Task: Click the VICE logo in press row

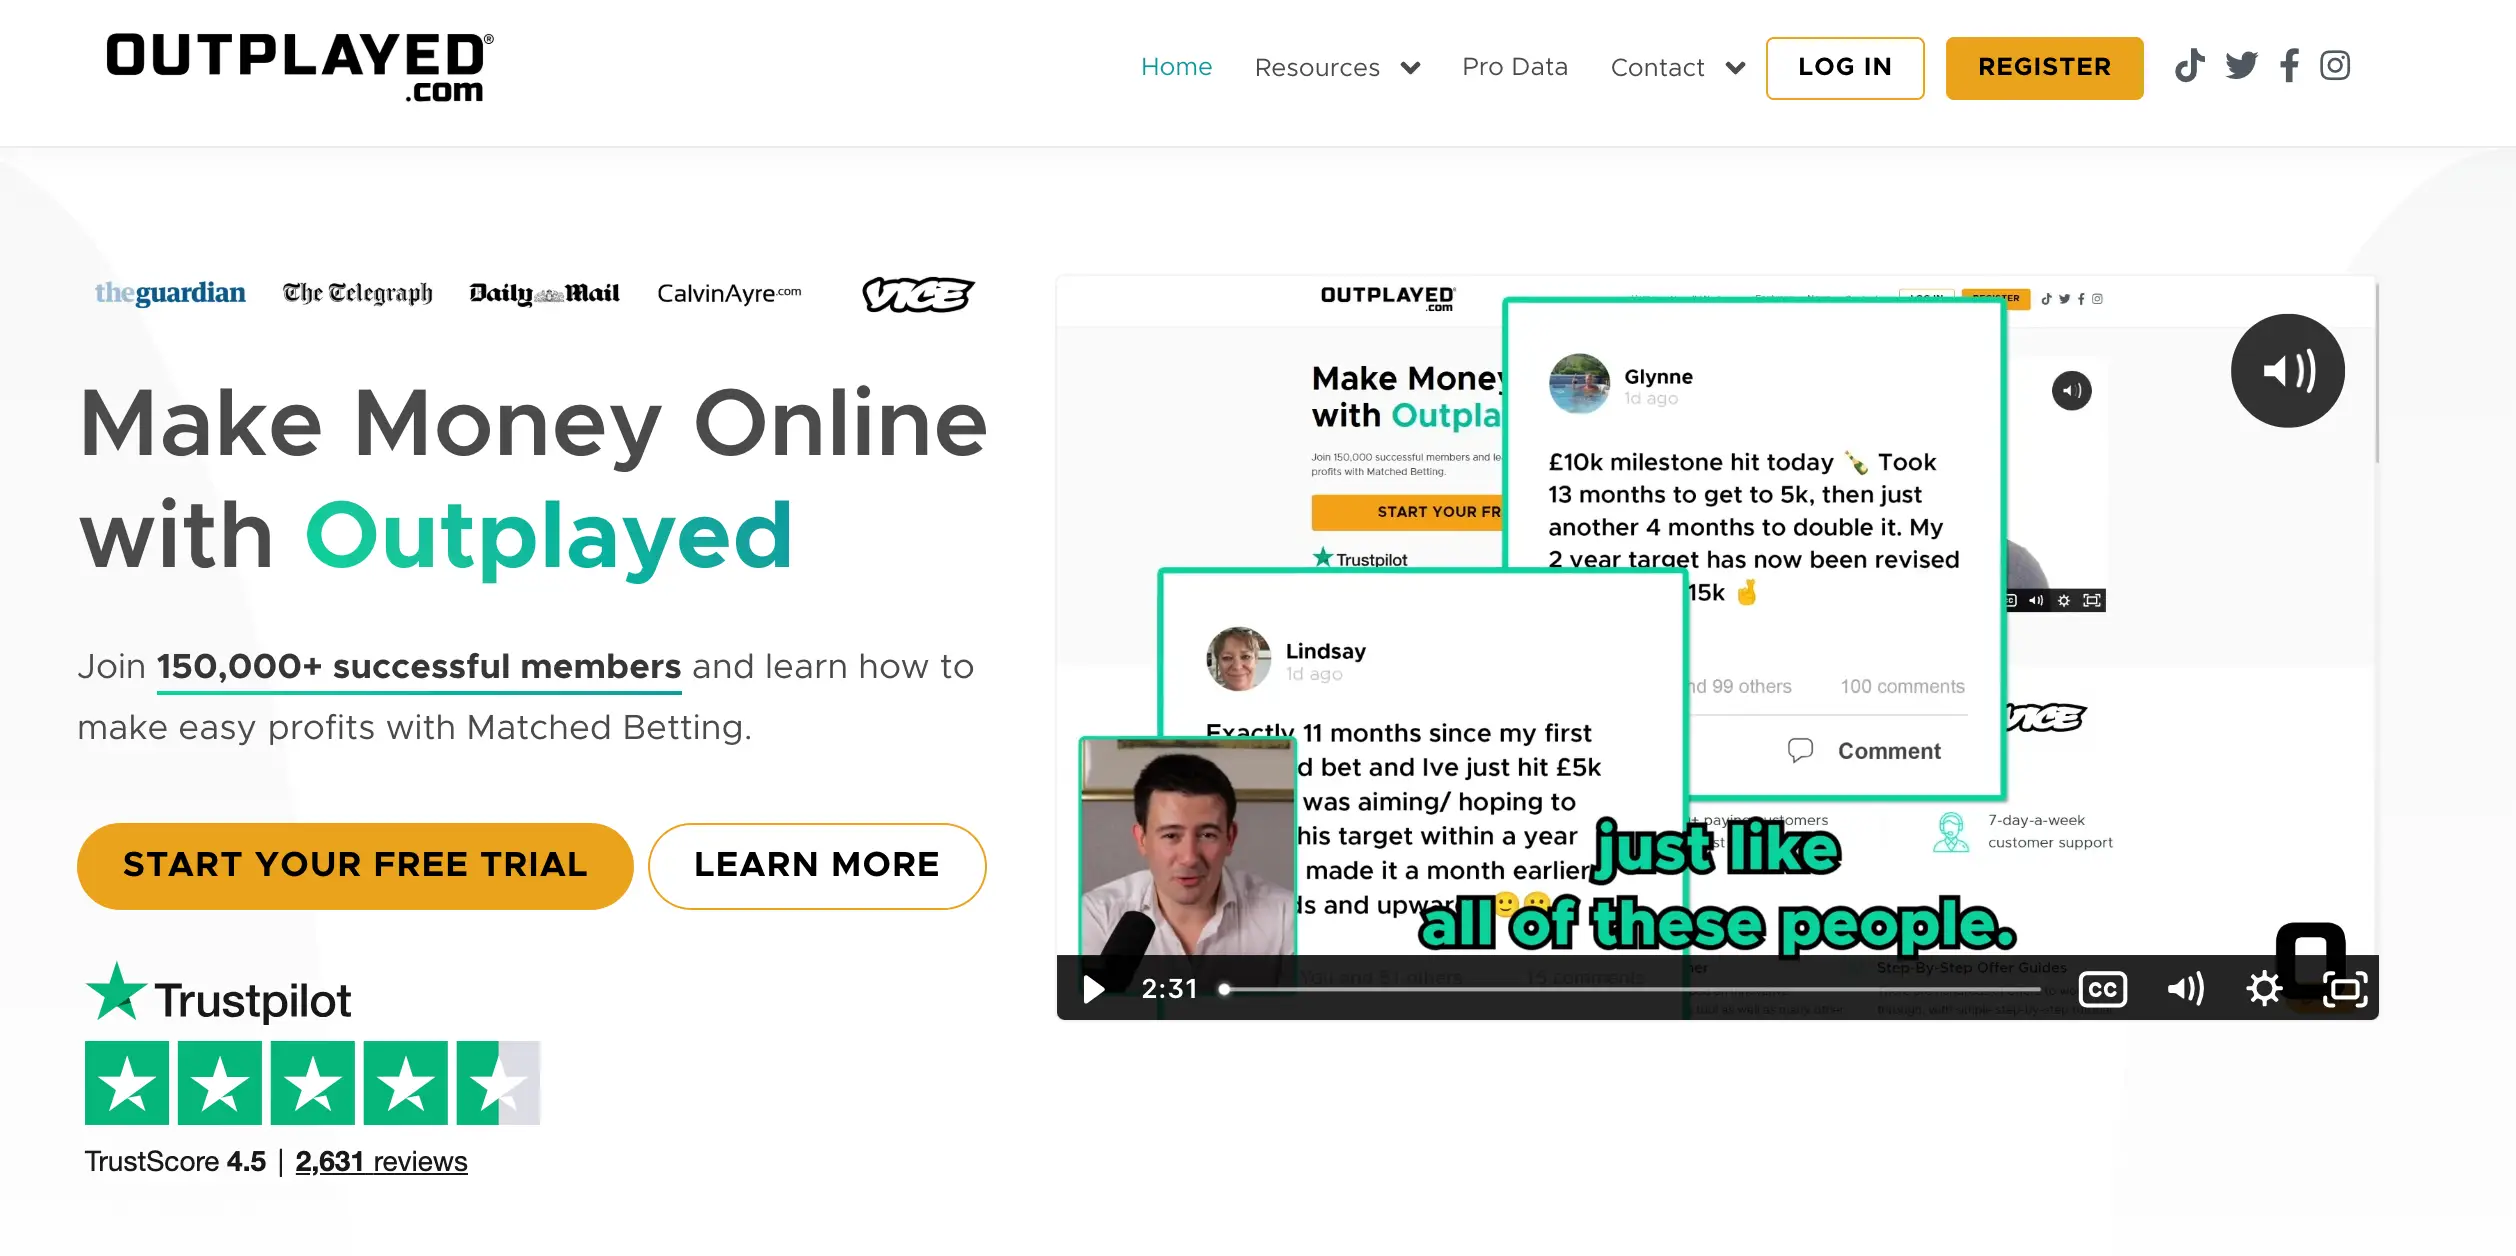Action: [918, 294]
